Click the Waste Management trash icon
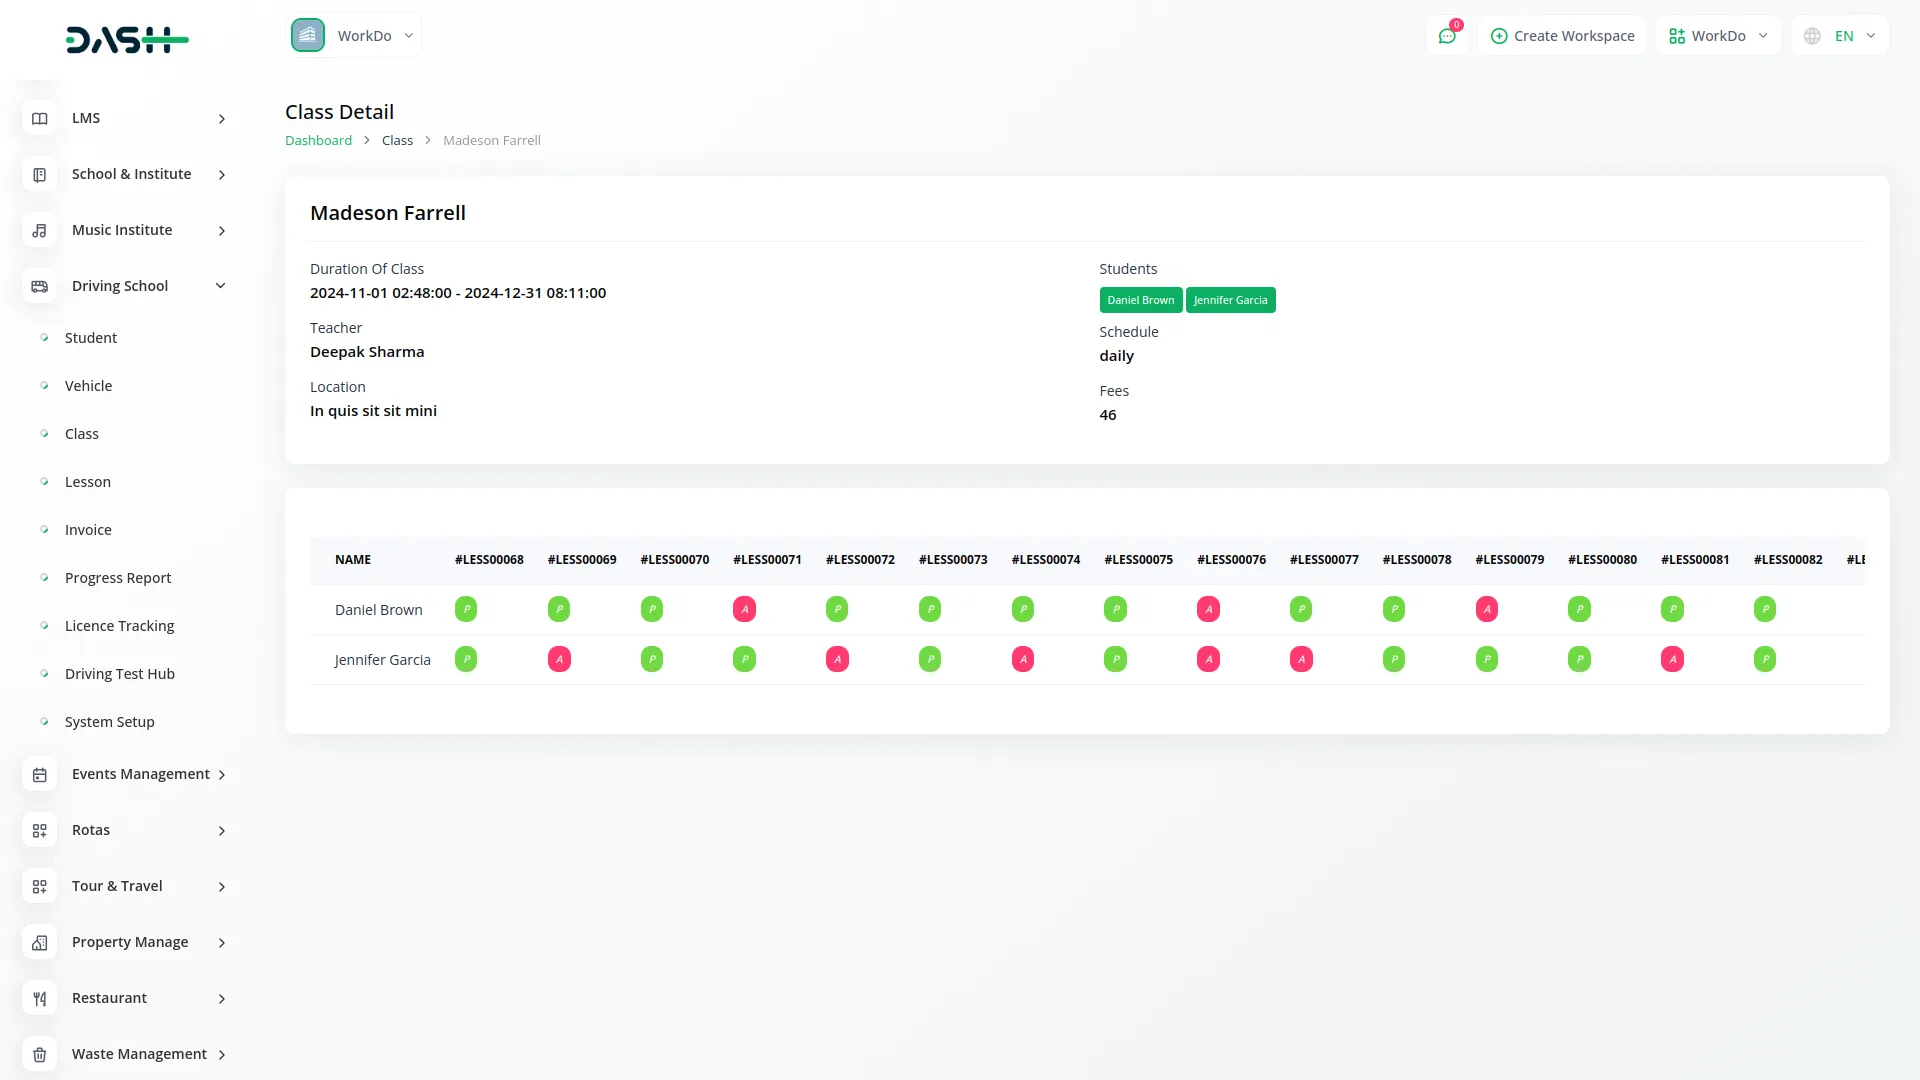1920x1080 pixels. pyautogui.click(x=39, y=1054)
